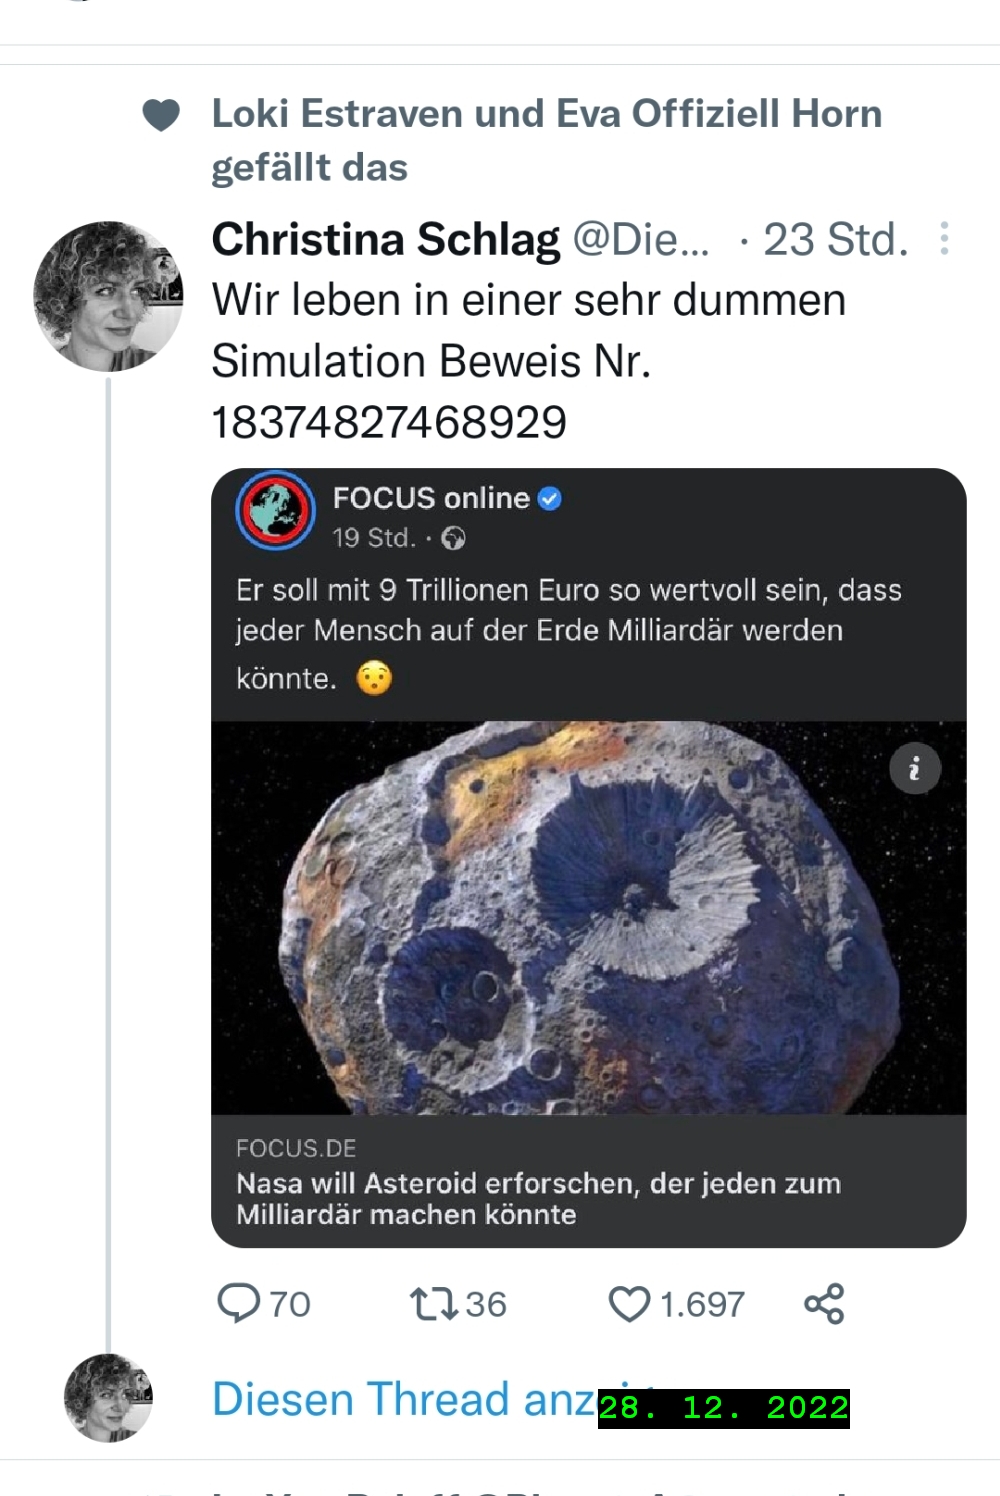This screenshot has width=1000, height=1496.
Task: Click the retweet arrows icon
Action: click(434, 1303)
